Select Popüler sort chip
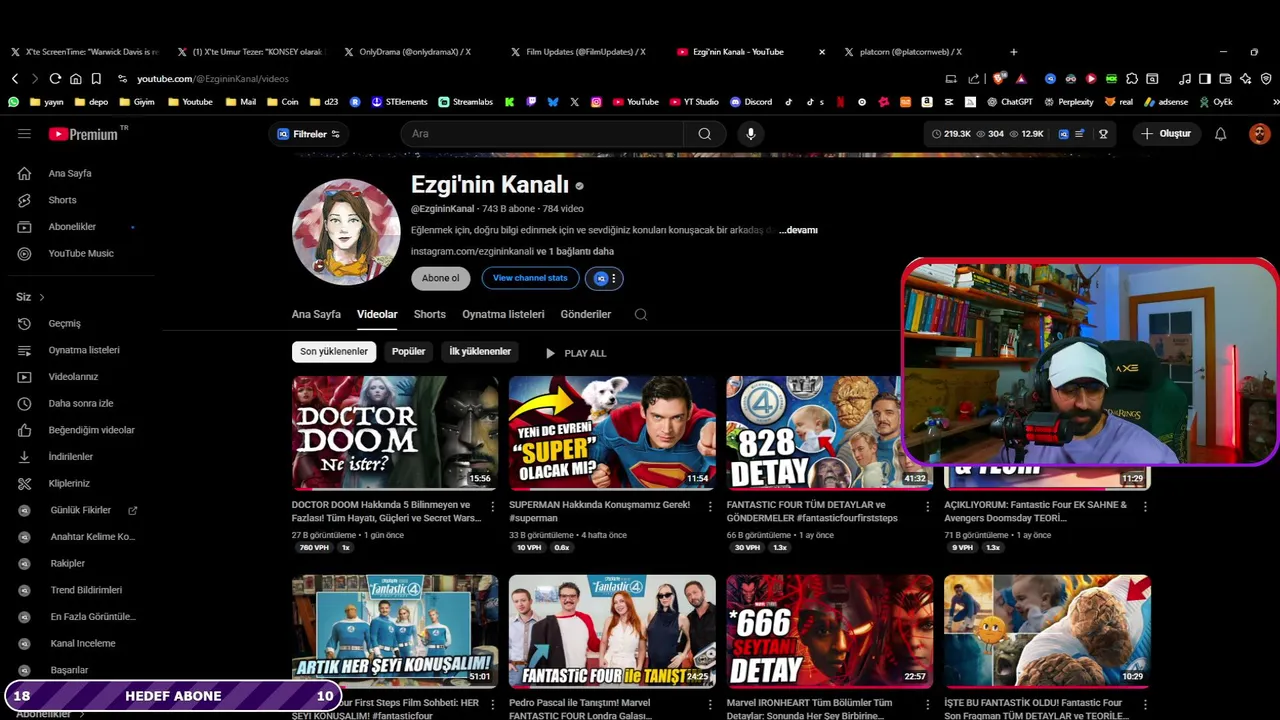This screenshot has width=1280, height=720. pyautogui.click(x=408, y=351)
